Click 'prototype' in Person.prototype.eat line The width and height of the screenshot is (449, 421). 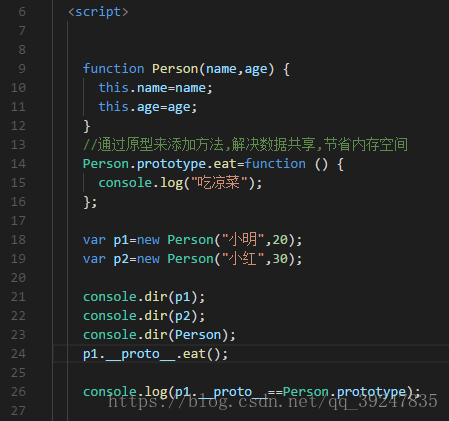(171, 164)
